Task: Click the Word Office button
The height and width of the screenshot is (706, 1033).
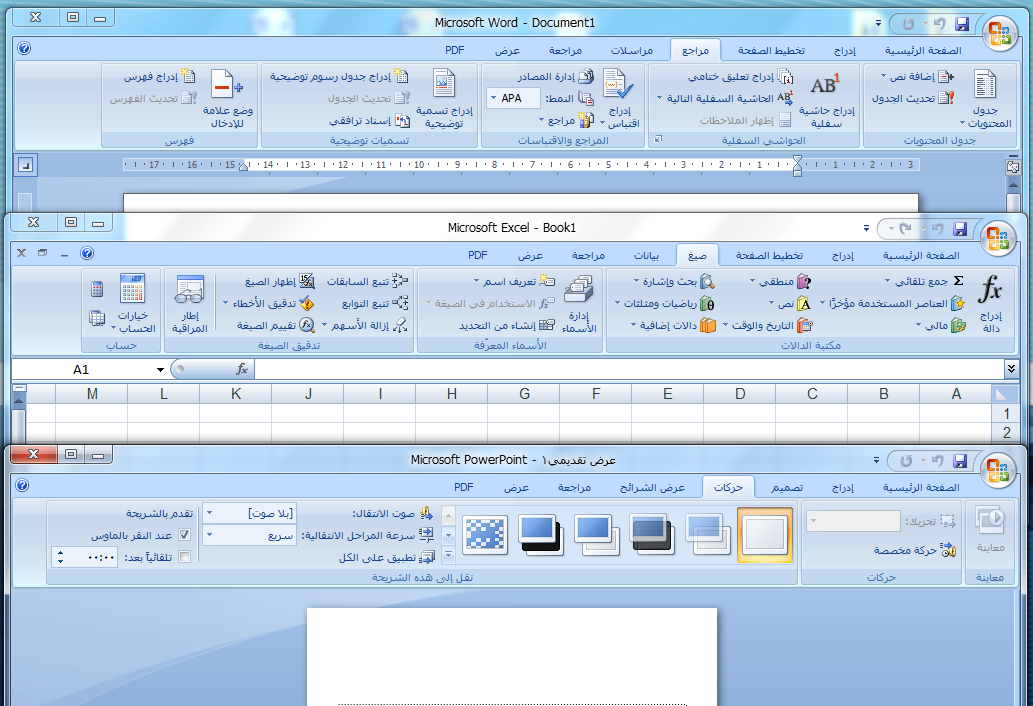Action: (x=999, y=33)
